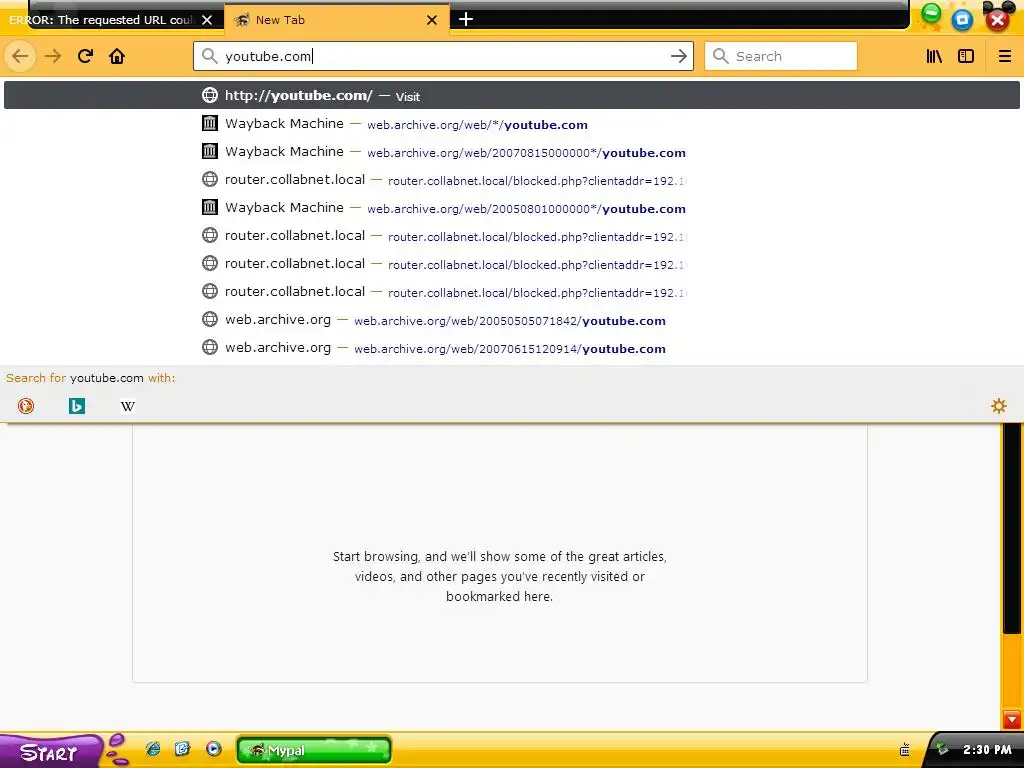Reload the current page
Image resolution: width=1024 pixels, height=768 pixels.
[x=85, y=56]
